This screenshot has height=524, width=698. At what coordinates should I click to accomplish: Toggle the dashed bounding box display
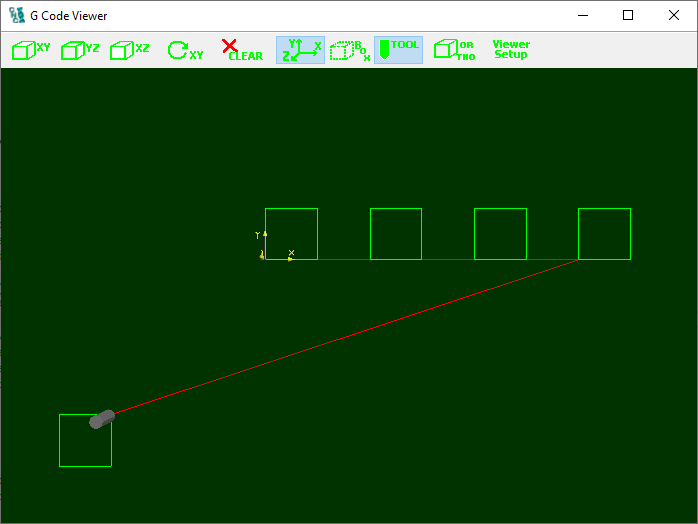pyautogui.click(x=350, y=50)
